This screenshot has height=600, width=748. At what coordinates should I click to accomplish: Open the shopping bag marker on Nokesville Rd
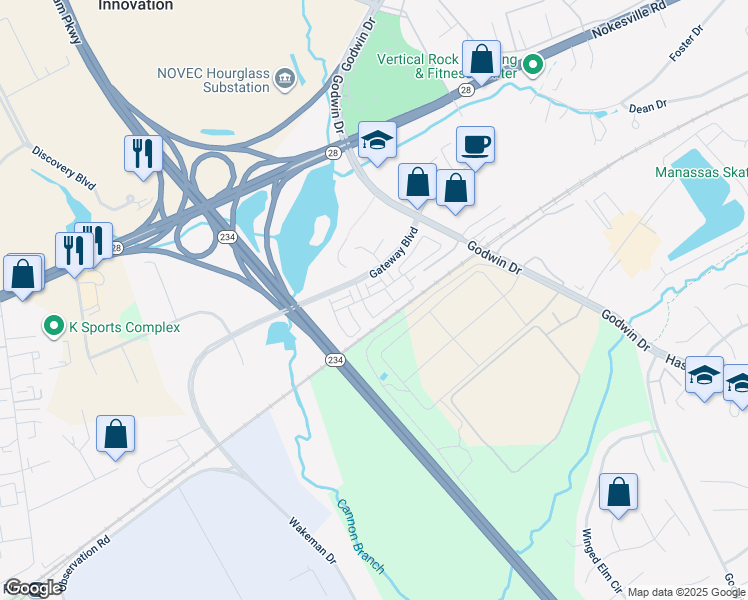pyautogui.click(x=481, y=60)
